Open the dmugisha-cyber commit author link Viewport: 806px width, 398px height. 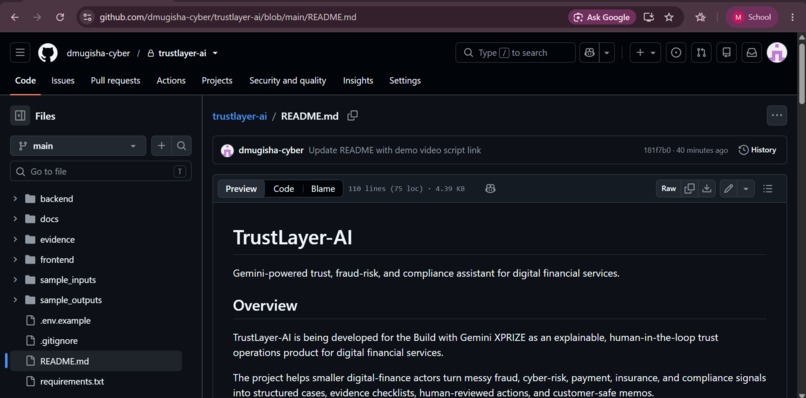point(271,150)
